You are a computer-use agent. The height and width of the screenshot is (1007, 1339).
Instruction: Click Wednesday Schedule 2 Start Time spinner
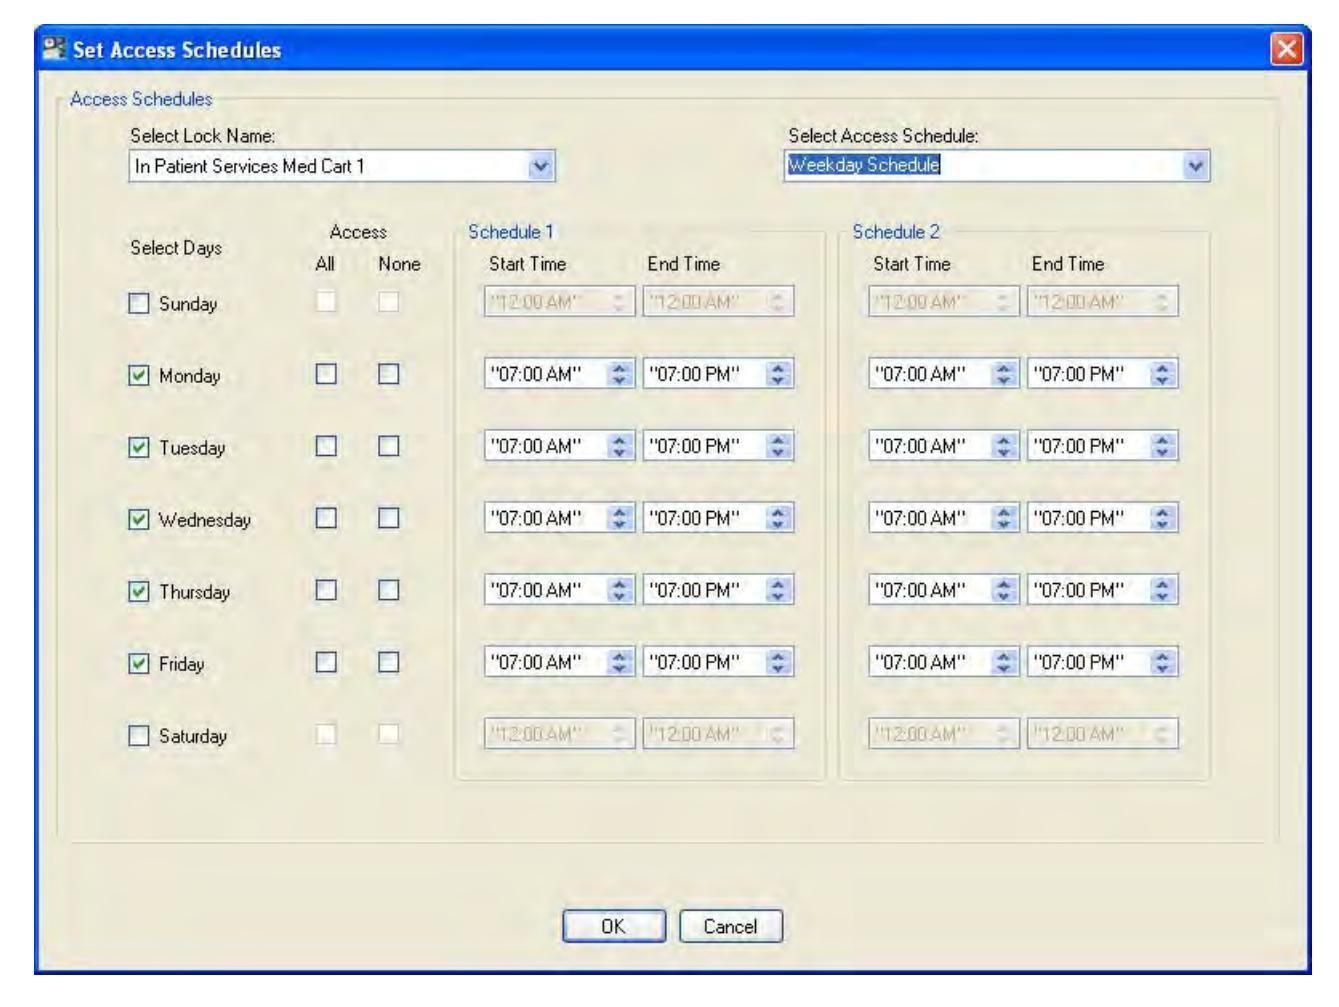[x=1004, y=518]
